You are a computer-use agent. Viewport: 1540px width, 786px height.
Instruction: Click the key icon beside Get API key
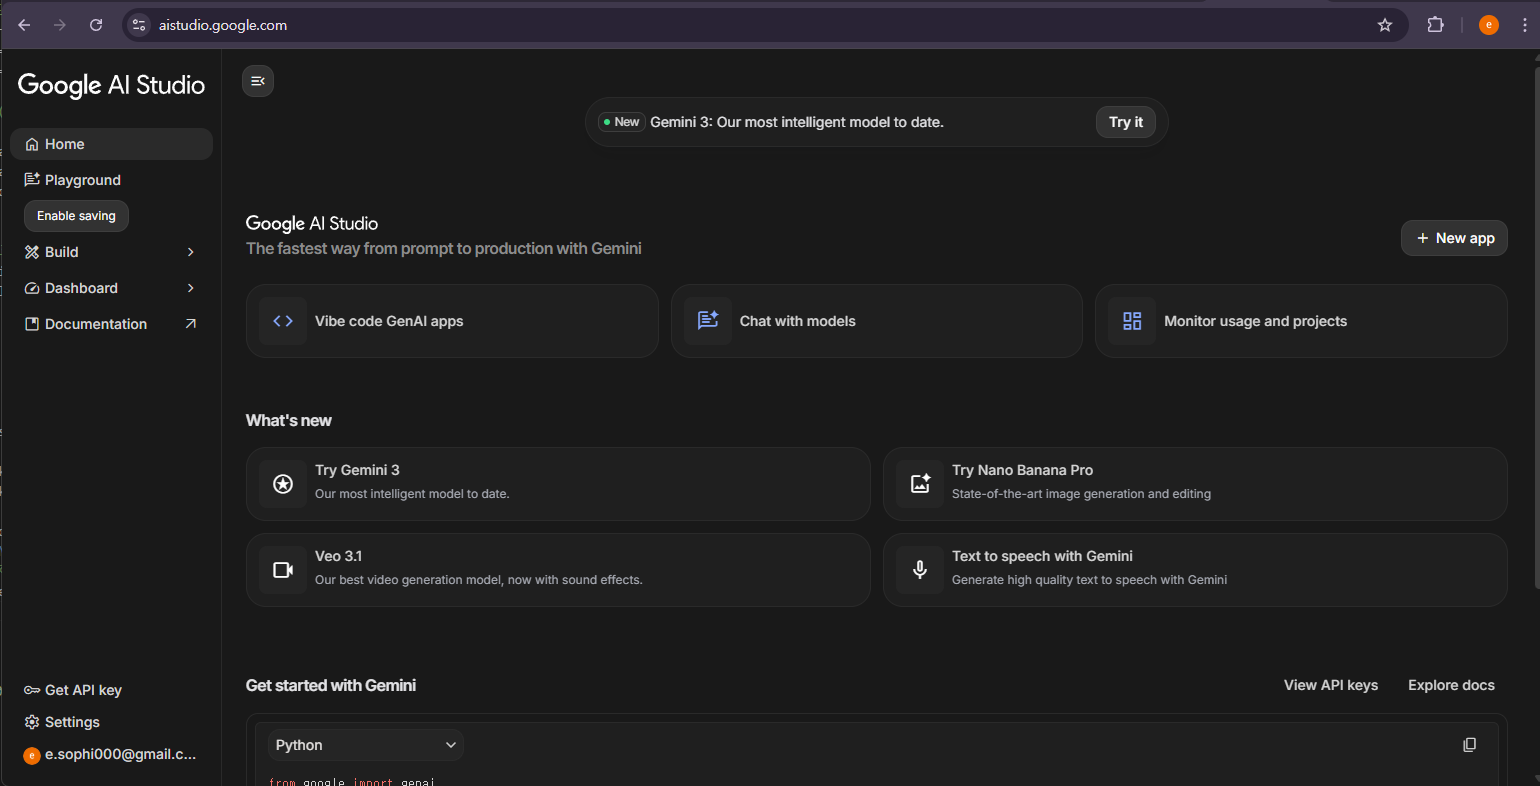click(x=32, y=690)
